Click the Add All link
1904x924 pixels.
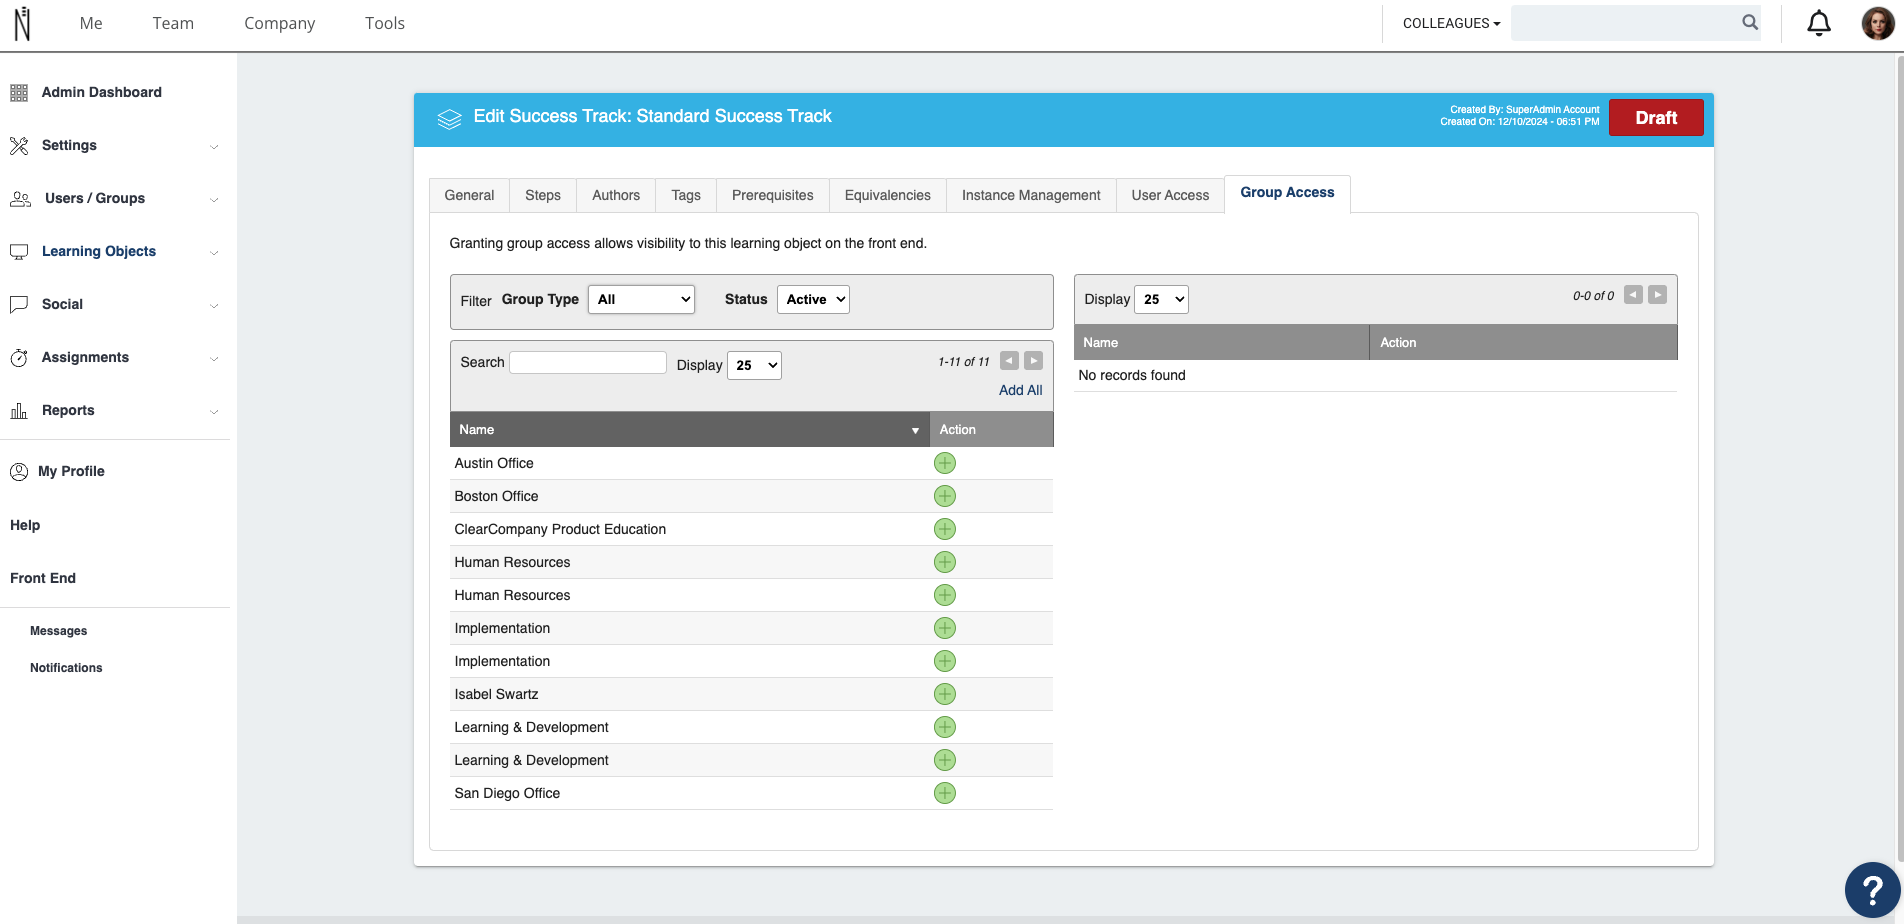point(1020,390)
